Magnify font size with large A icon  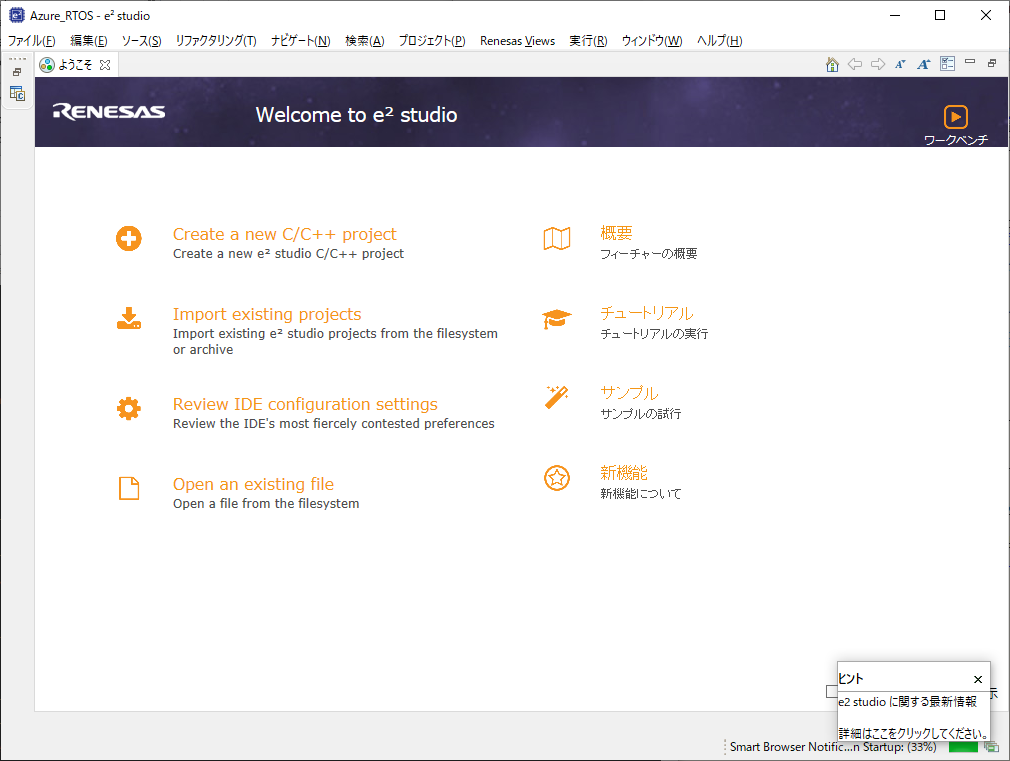[924, 64]
